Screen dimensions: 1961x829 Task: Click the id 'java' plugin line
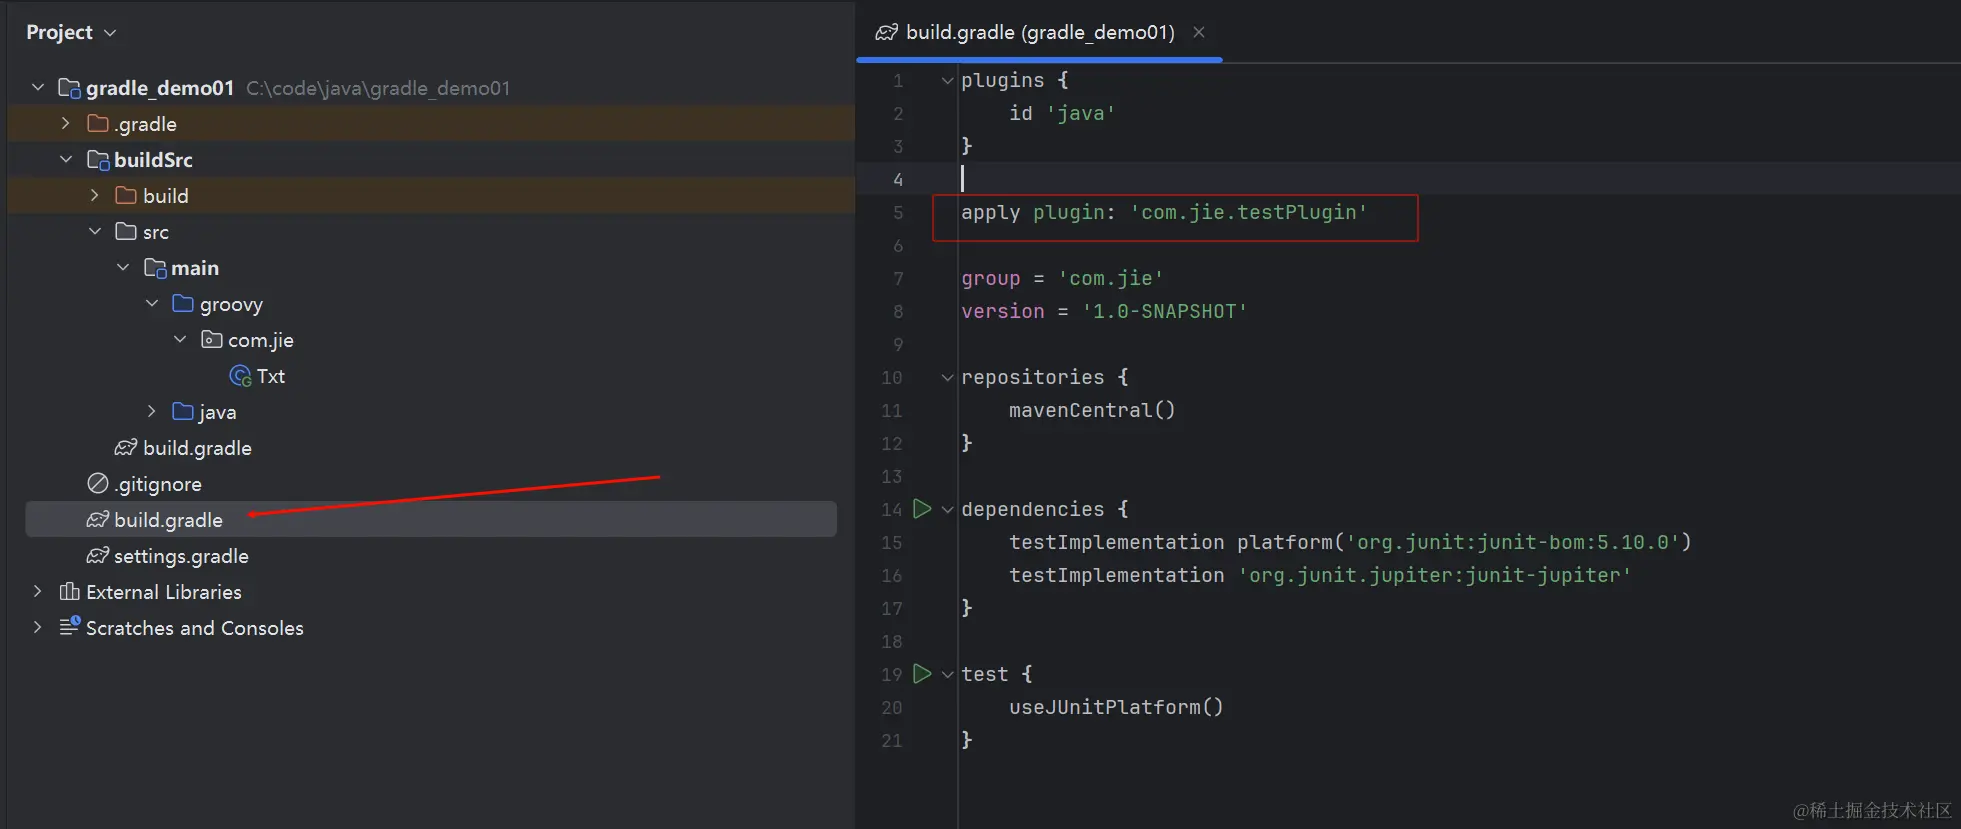[x=1062, y=113]
